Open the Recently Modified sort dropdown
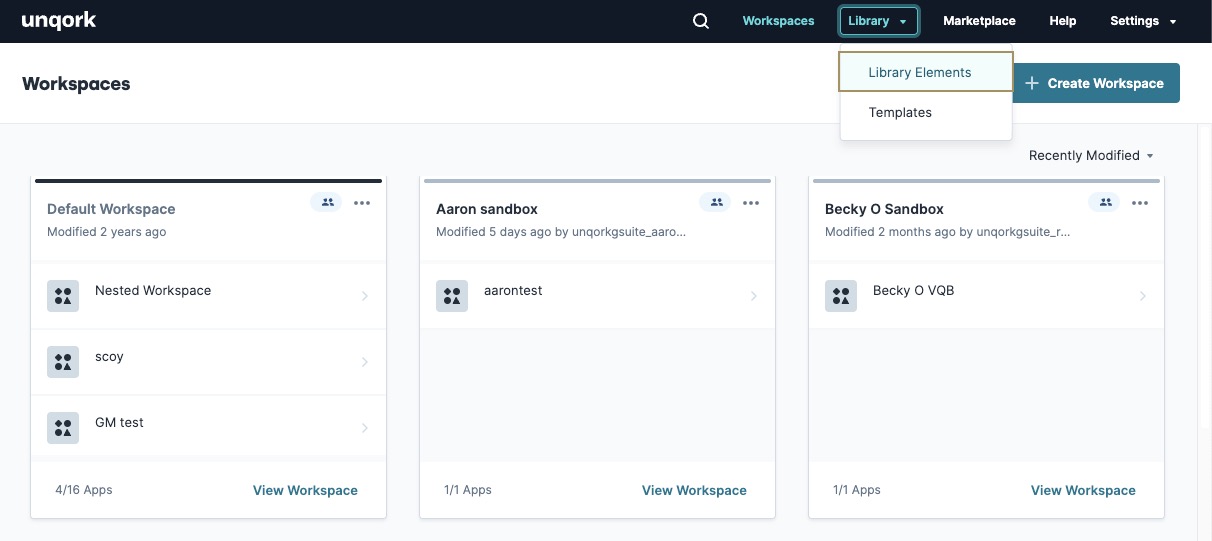The image size is (1212, 541). (x=1091, y=155)
